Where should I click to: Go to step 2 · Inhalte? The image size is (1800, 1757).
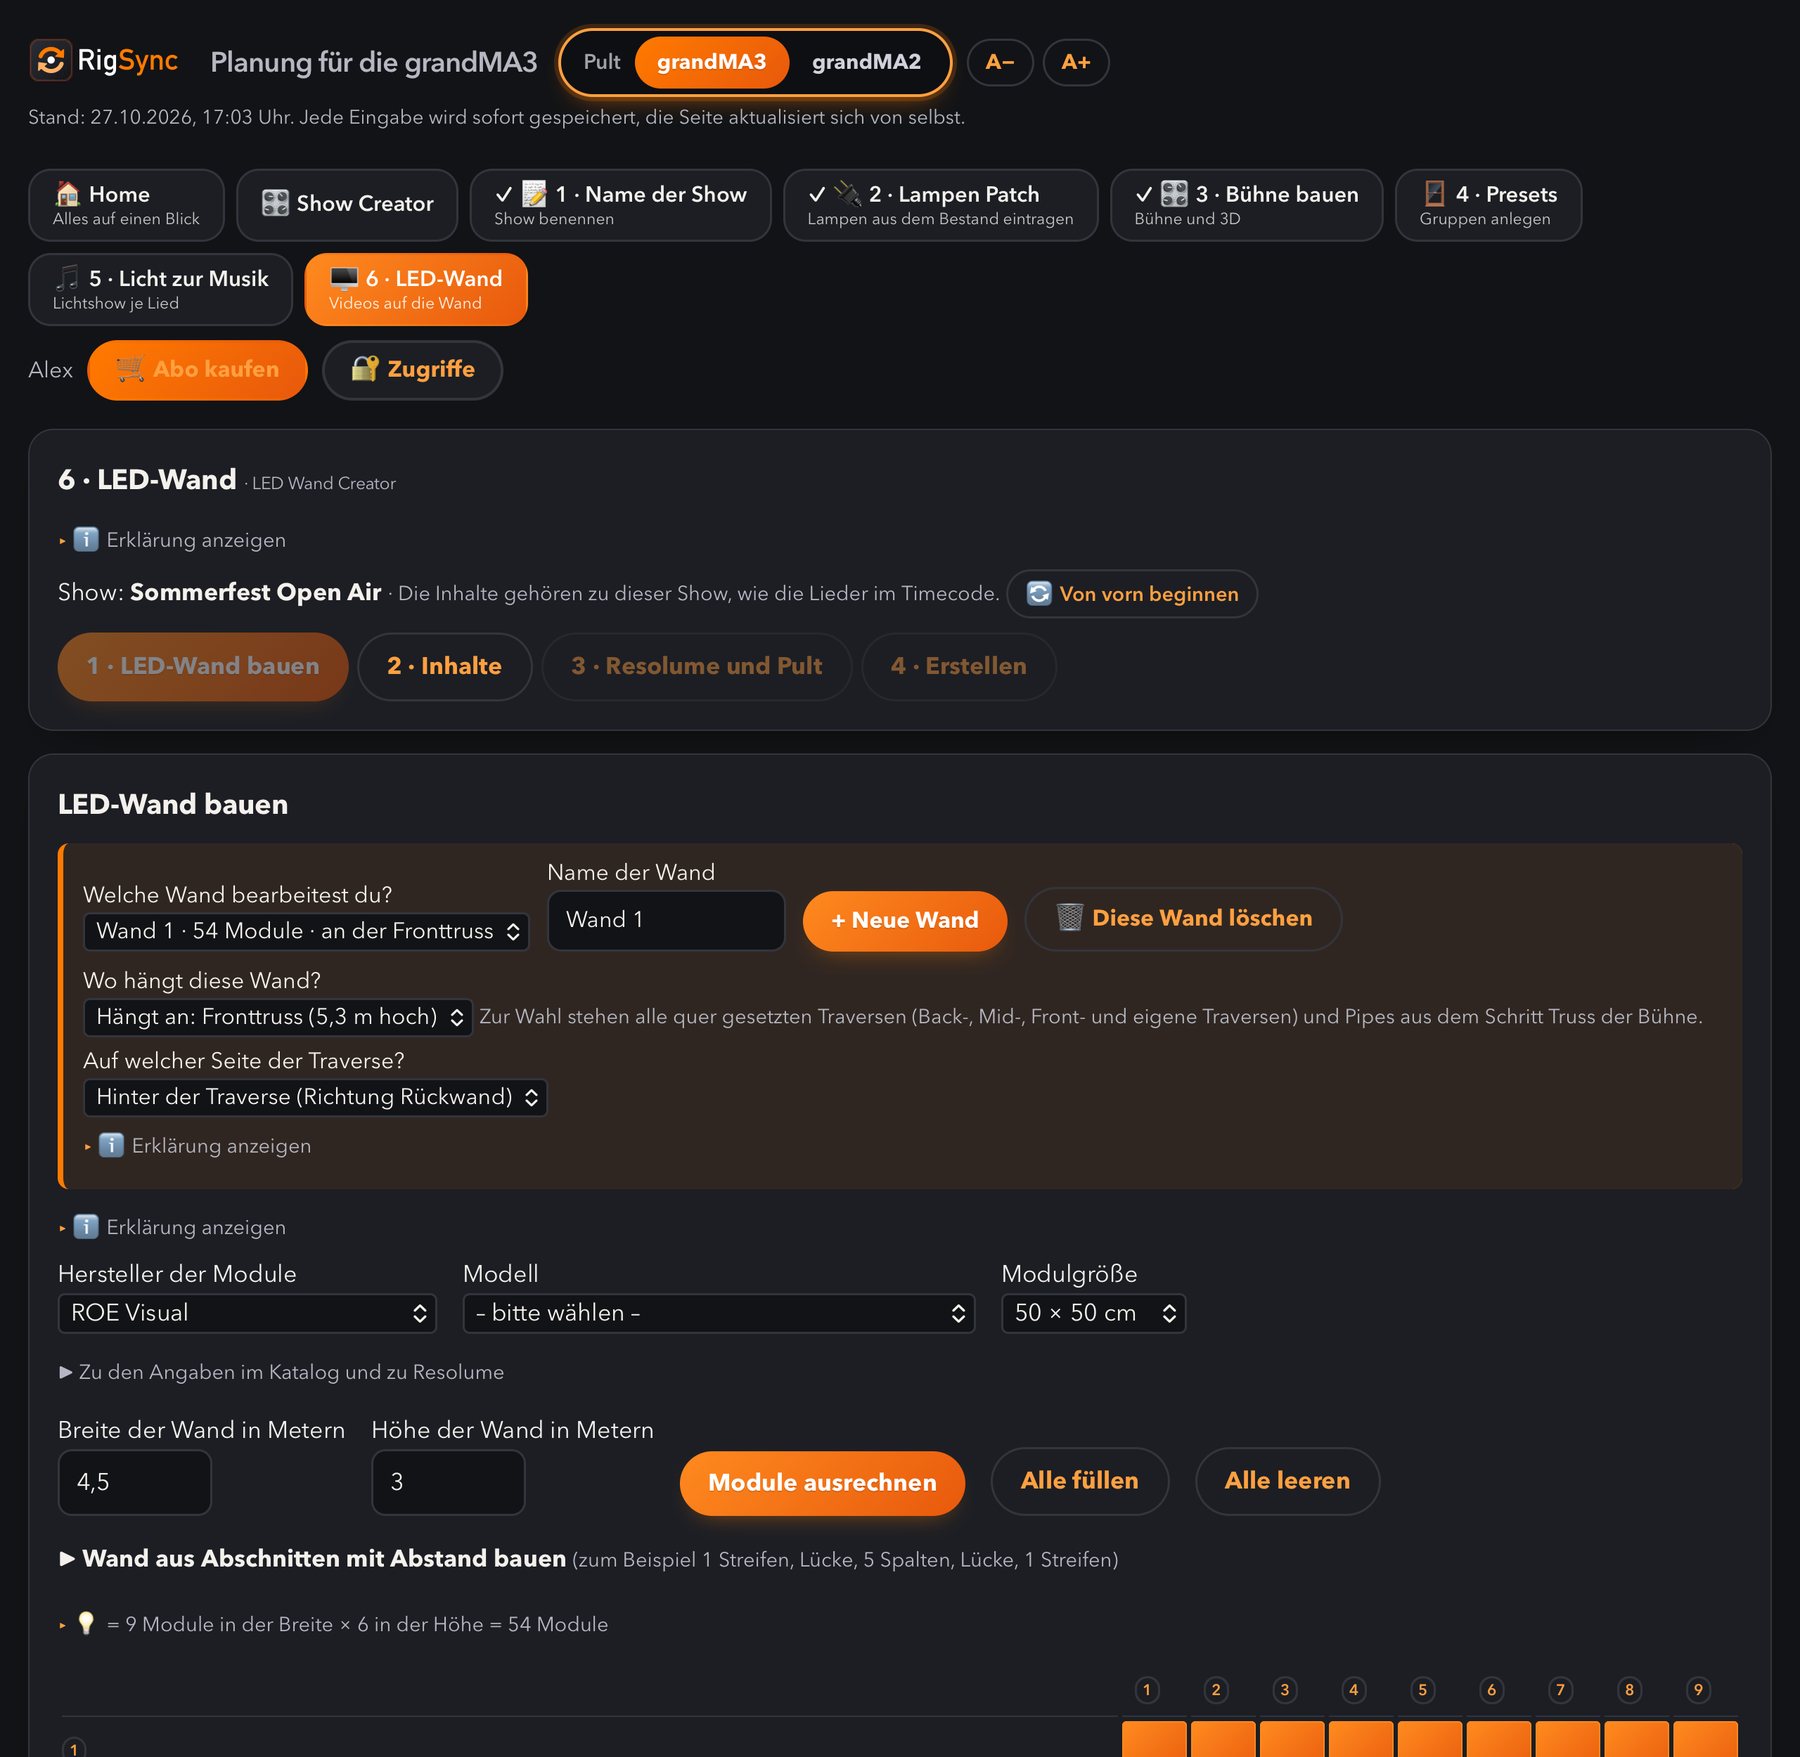(444, 667)
